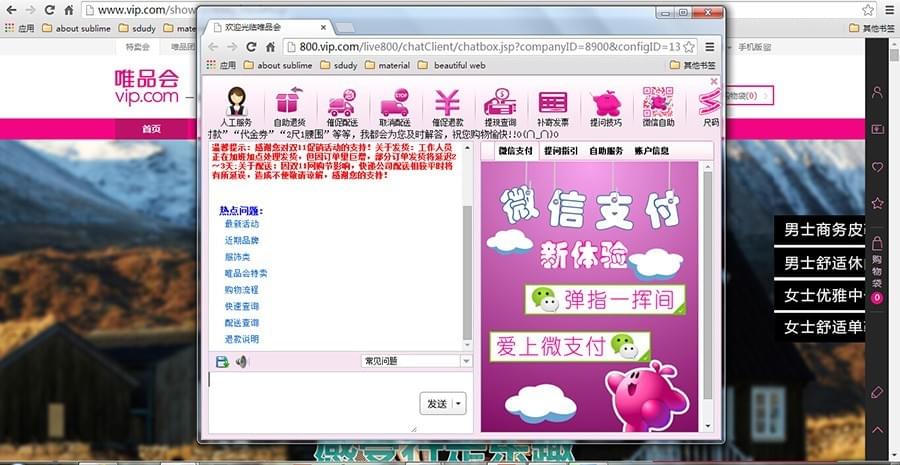This screenshot has height=465, width=900.
Task: Open the 服饰类 link
Action: coord(237,257)
